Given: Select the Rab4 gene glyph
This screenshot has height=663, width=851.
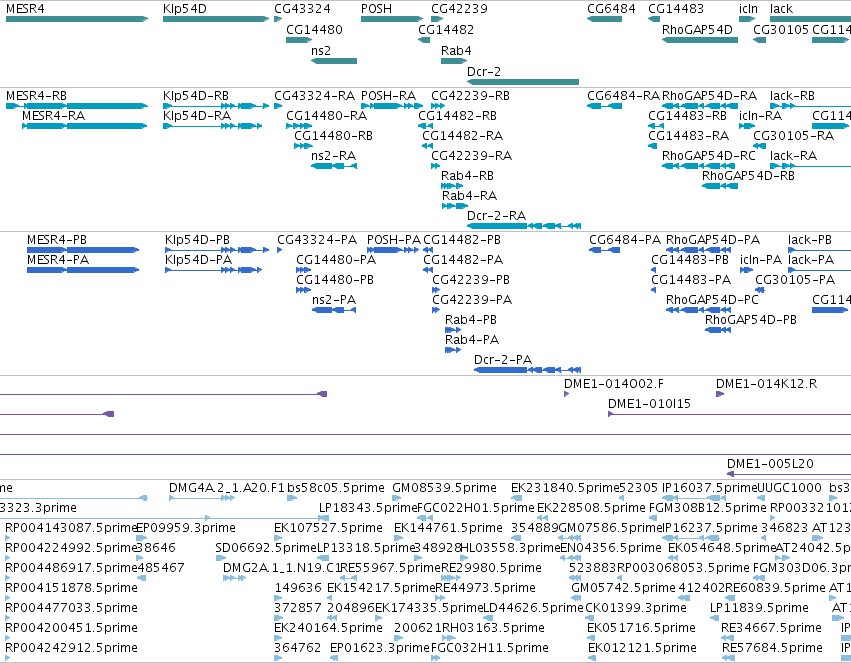Looking at the screenshot, I should [454, 61].
